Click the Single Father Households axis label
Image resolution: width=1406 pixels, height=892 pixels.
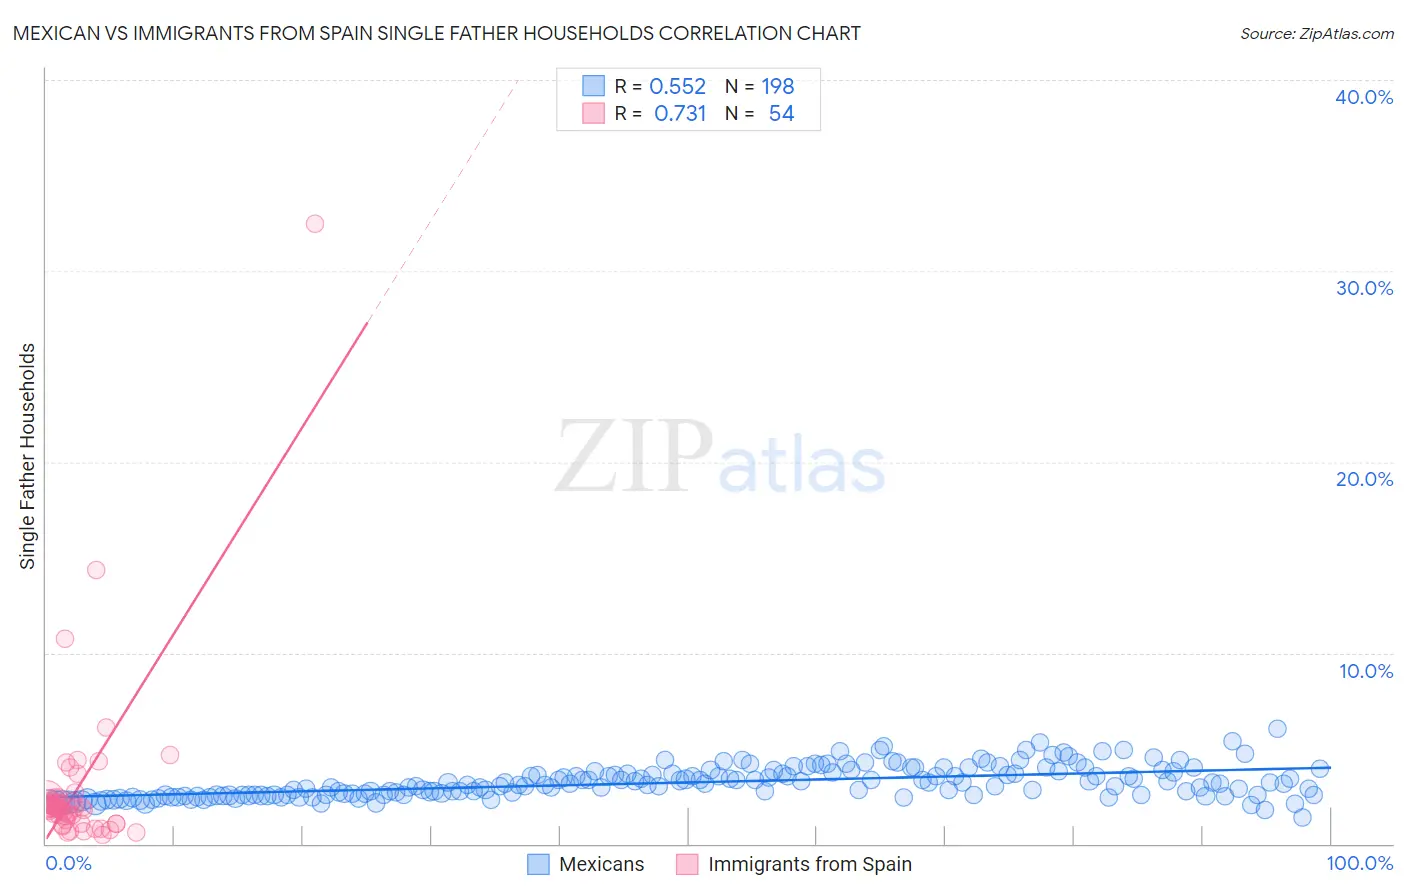click(x=28, y=456)
